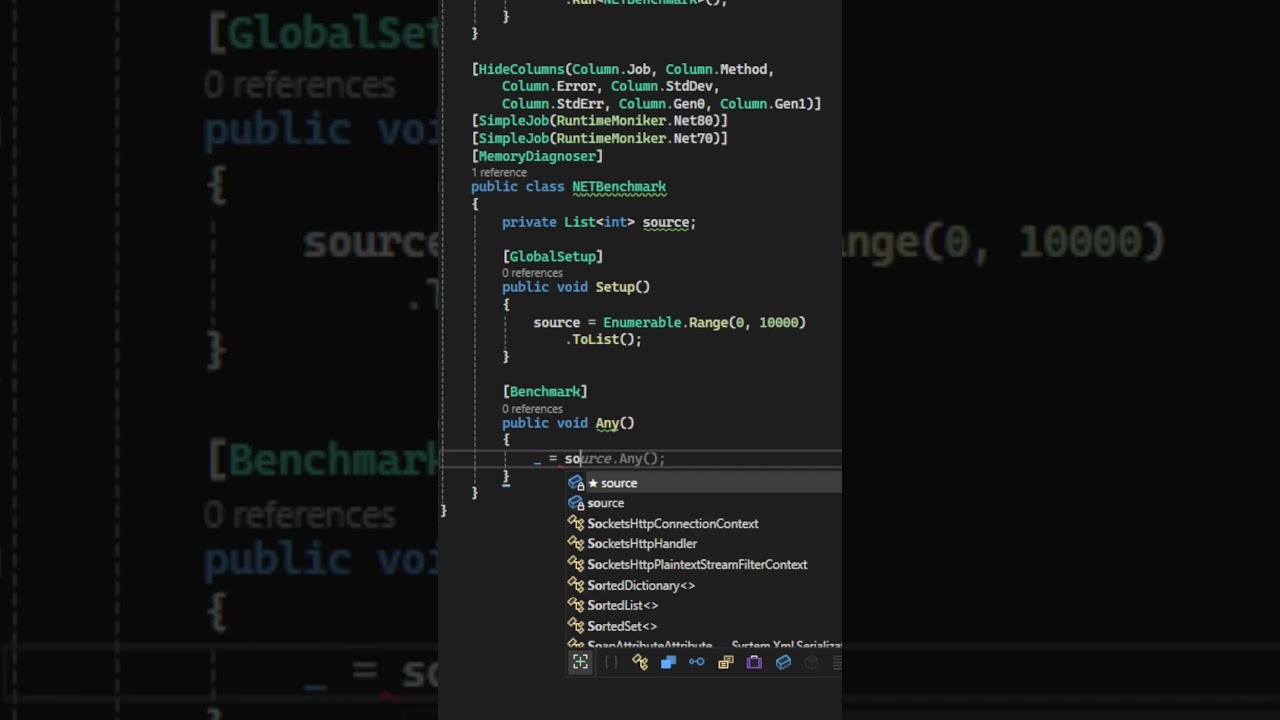Choose SortedSet<> from the completion list
The width and height of the screenshot is (1280, 720).
click(704, 626)
